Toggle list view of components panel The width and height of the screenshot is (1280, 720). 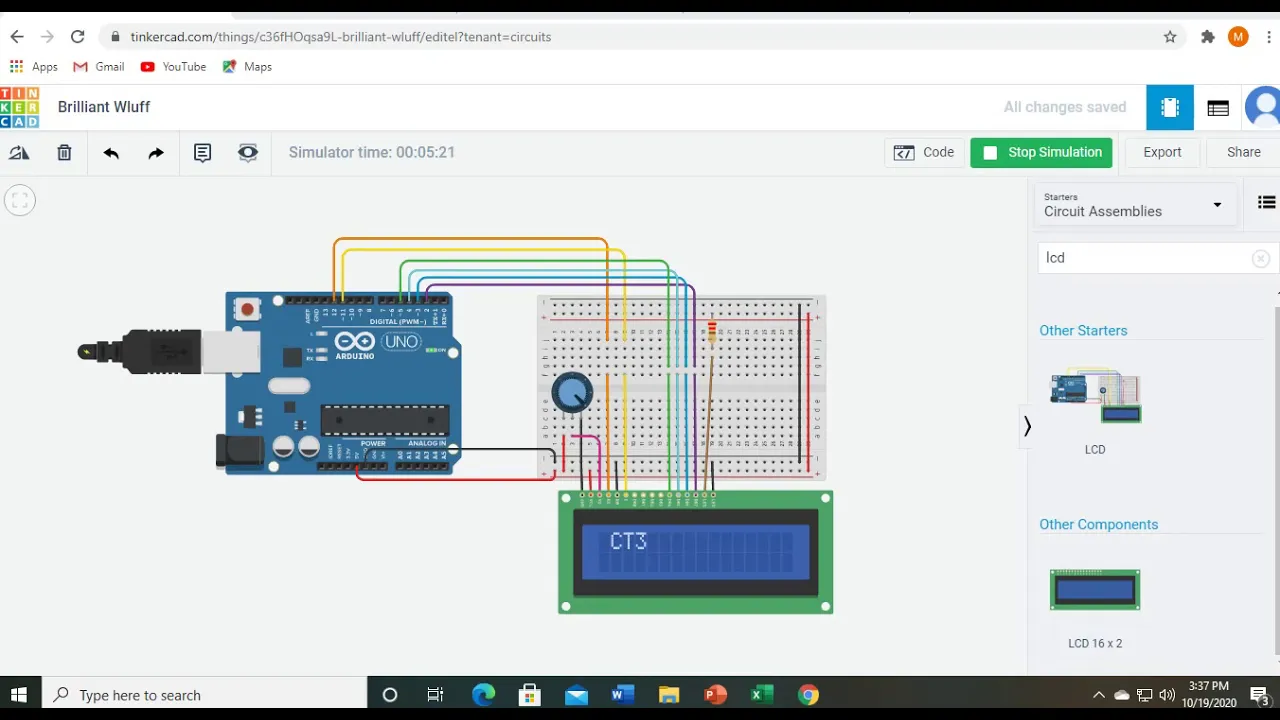[1266, 203]
